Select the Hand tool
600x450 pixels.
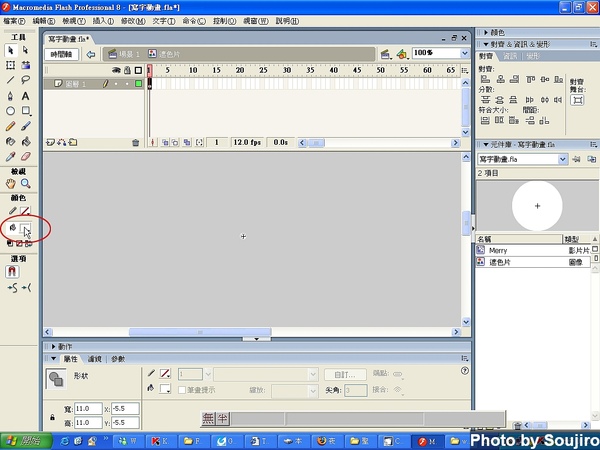tap(11, 184)
